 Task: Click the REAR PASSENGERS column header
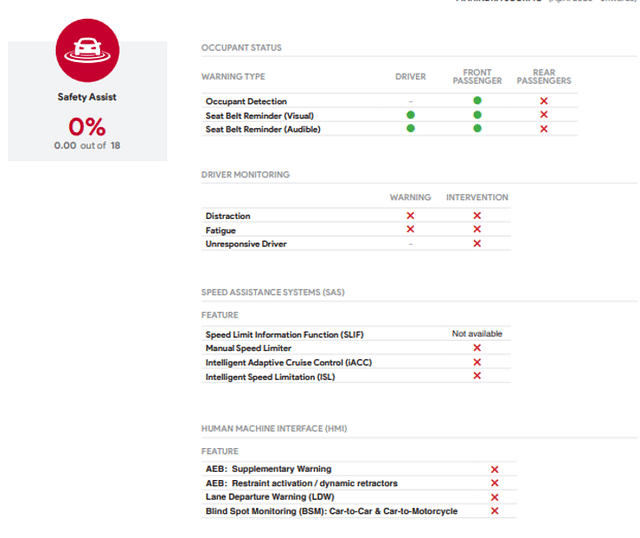tap(544, 77)
